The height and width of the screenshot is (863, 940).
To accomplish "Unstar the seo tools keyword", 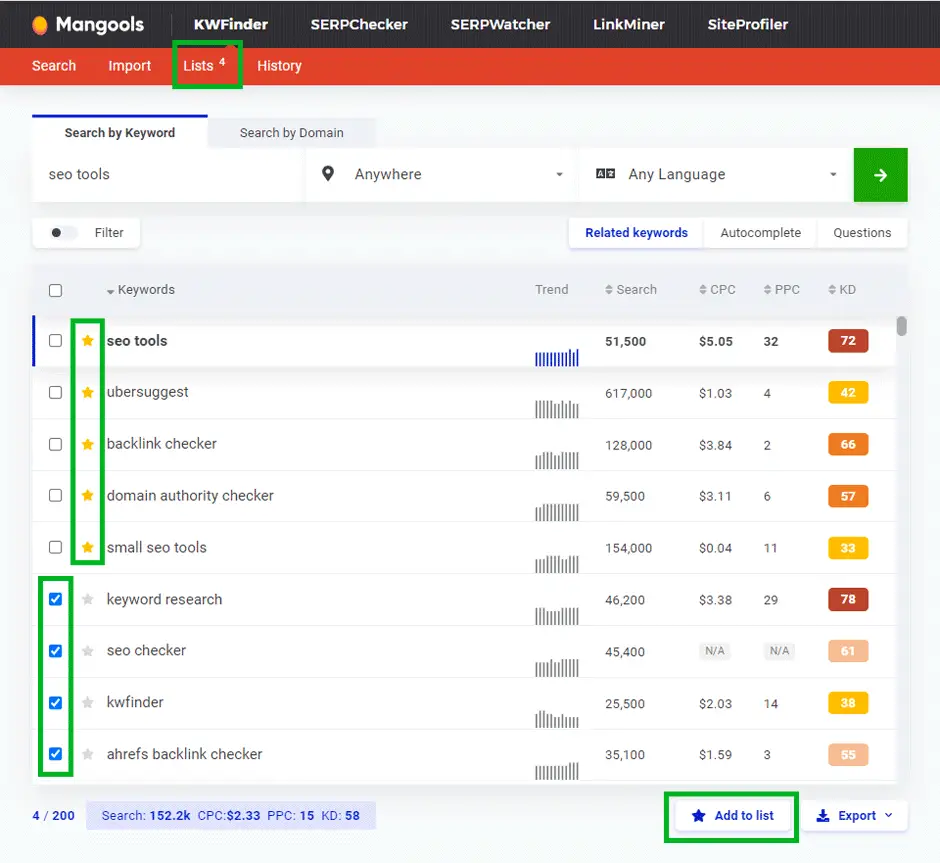I will tap(88, 341).
